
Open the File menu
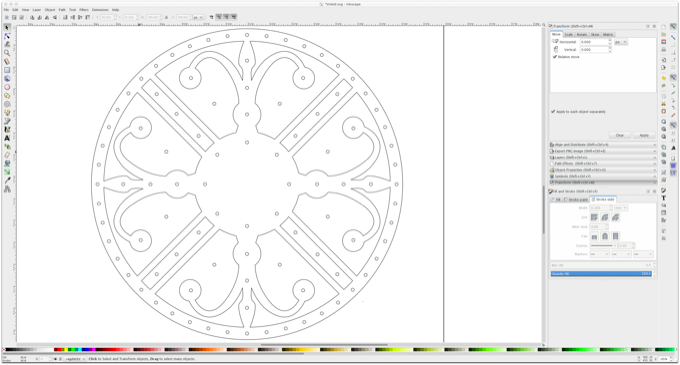(x=6, y=10)
